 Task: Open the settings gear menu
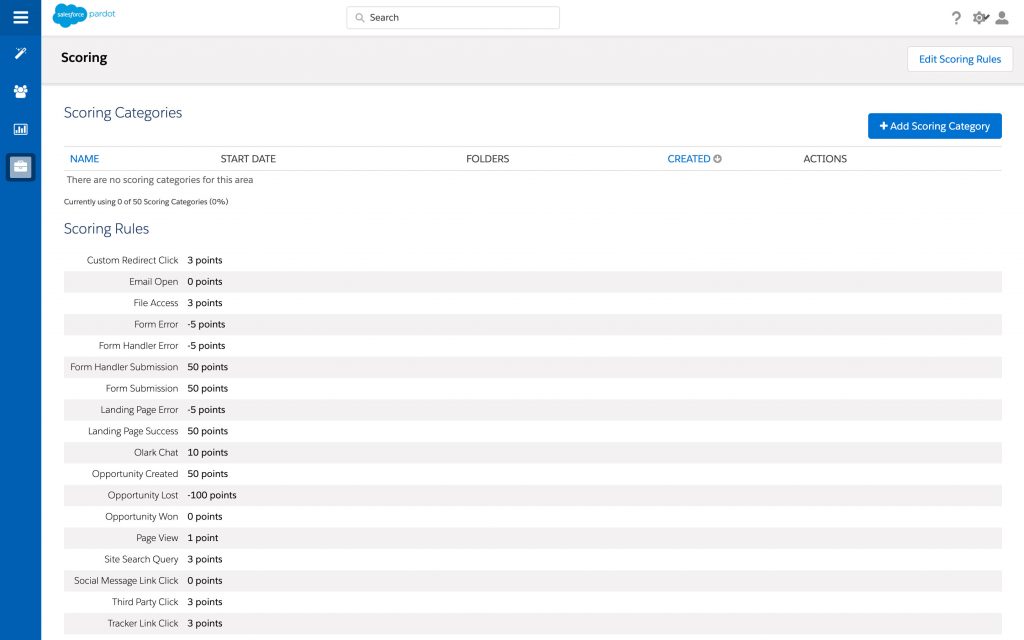click(980, 18)
